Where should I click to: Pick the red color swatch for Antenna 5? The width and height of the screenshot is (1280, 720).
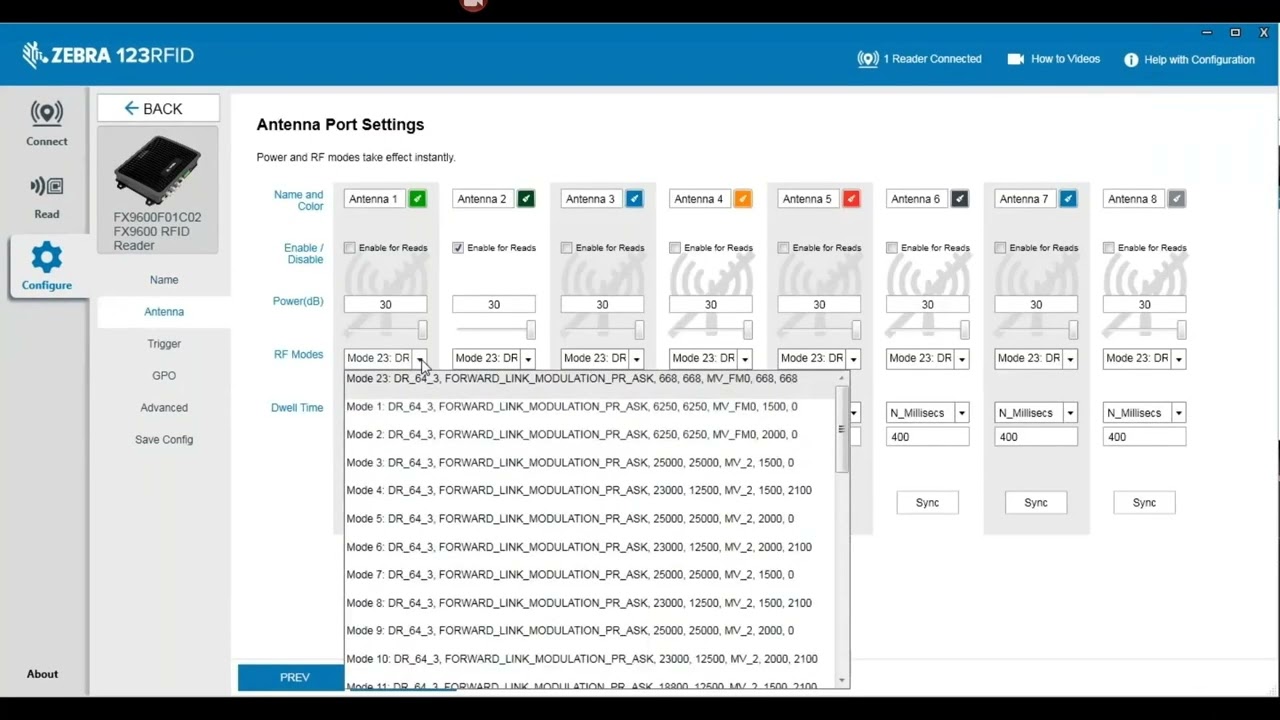(851, 199)
